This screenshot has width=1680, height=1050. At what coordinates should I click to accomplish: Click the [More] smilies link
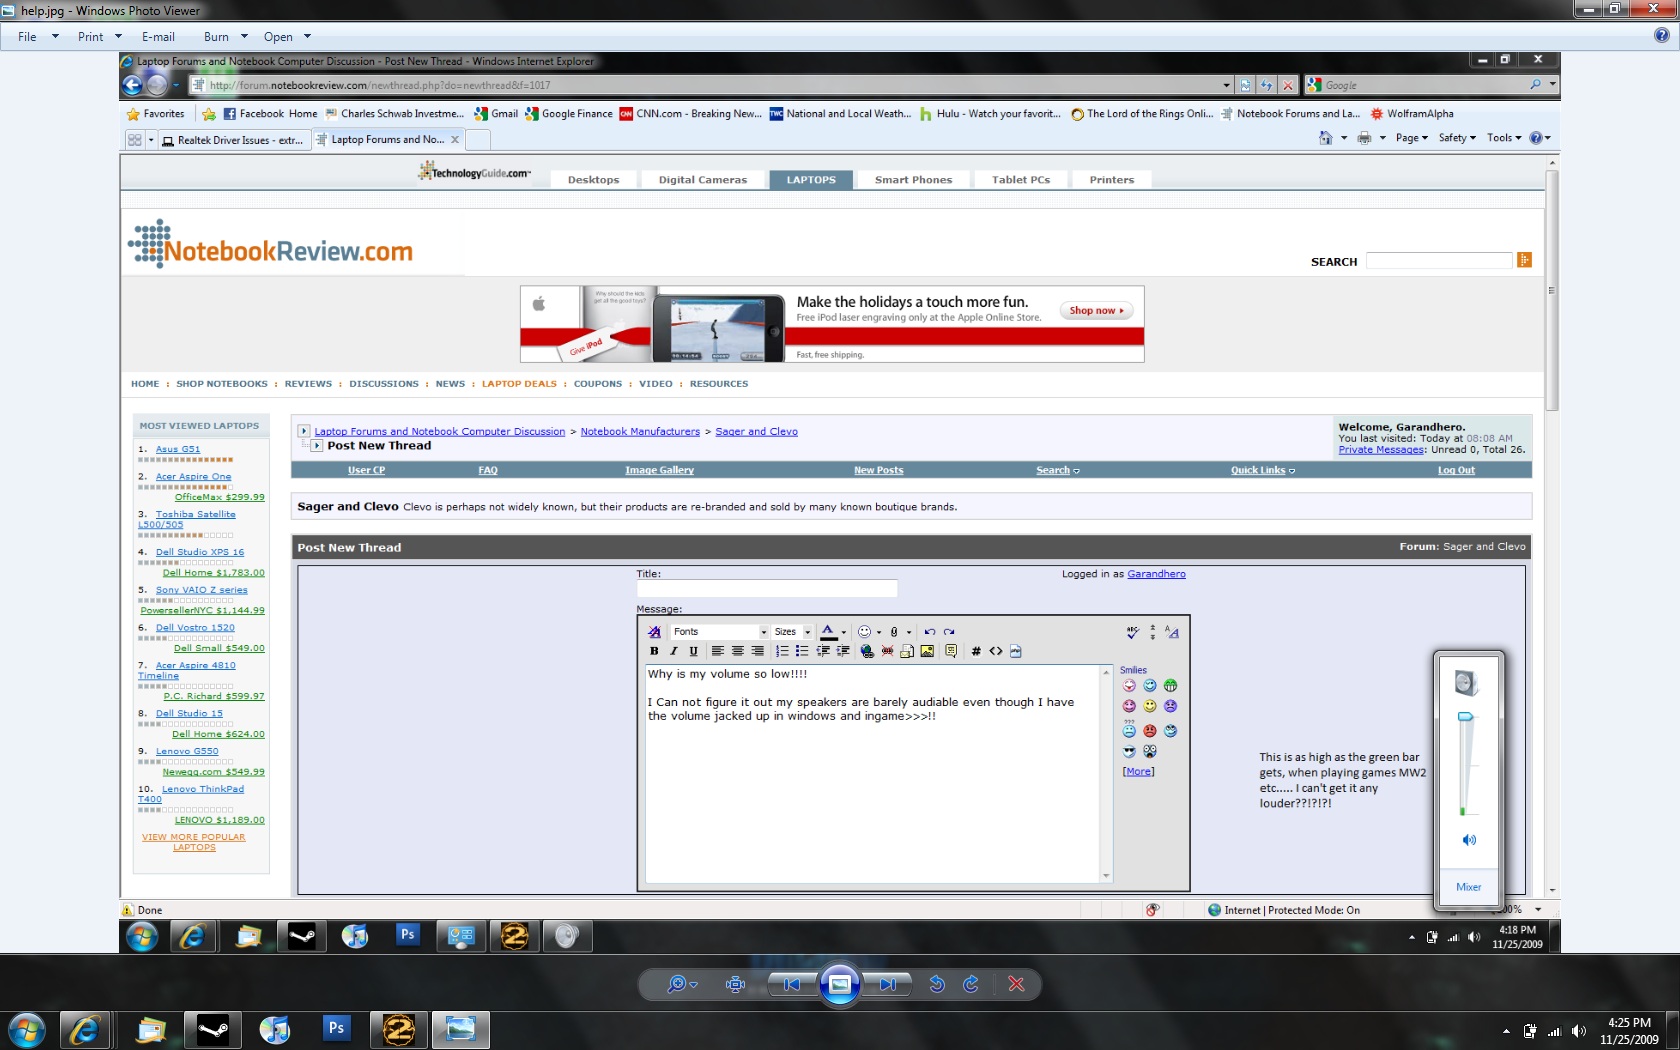coord(1138,771)
